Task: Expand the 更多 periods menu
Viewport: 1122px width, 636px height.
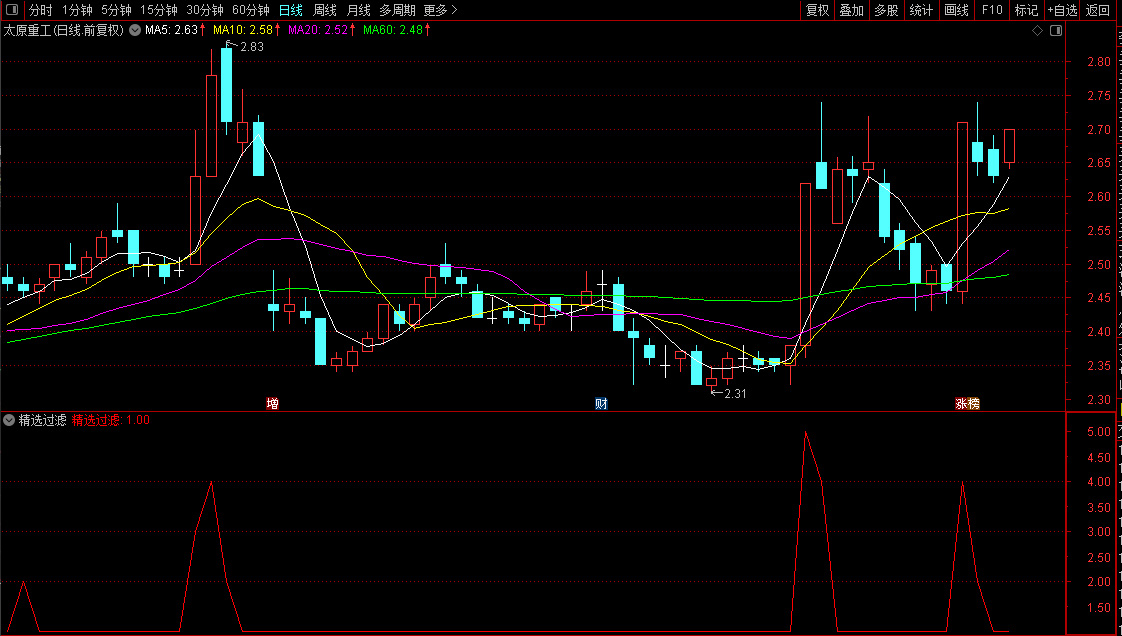Action: click(x=440, y=10)
